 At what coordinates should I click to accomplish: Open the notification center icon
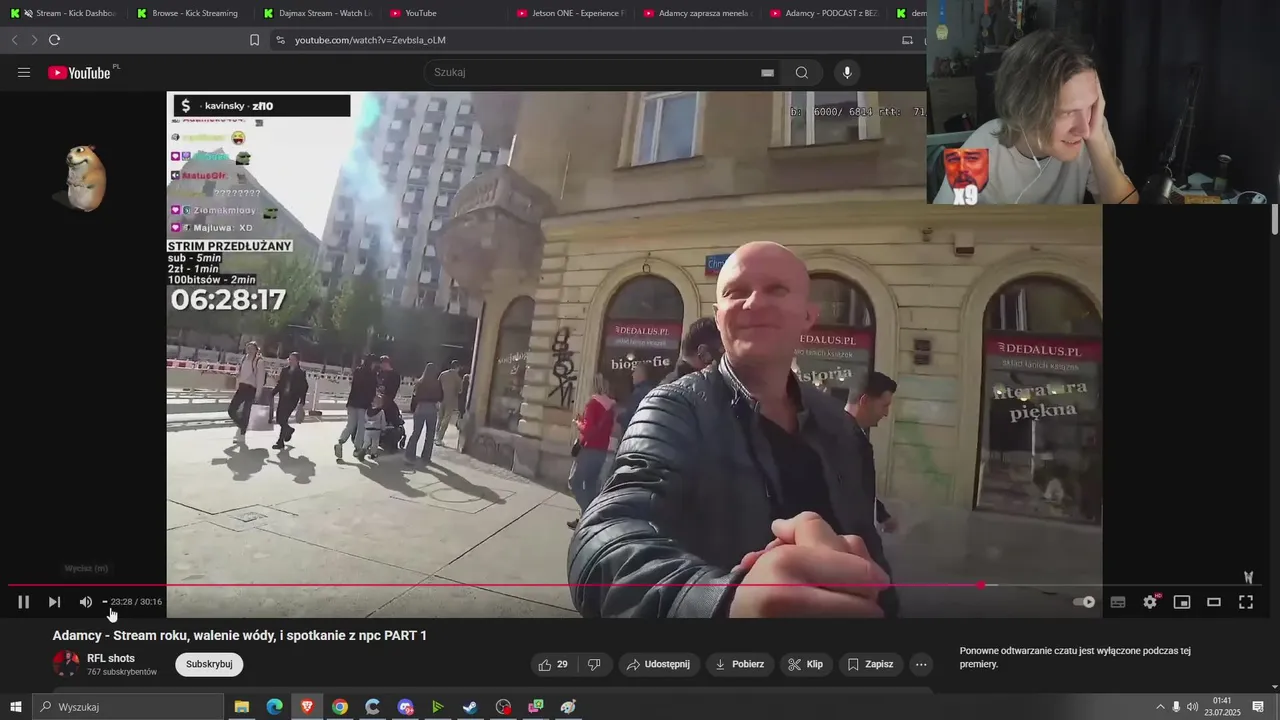(x=1258, y=707)
